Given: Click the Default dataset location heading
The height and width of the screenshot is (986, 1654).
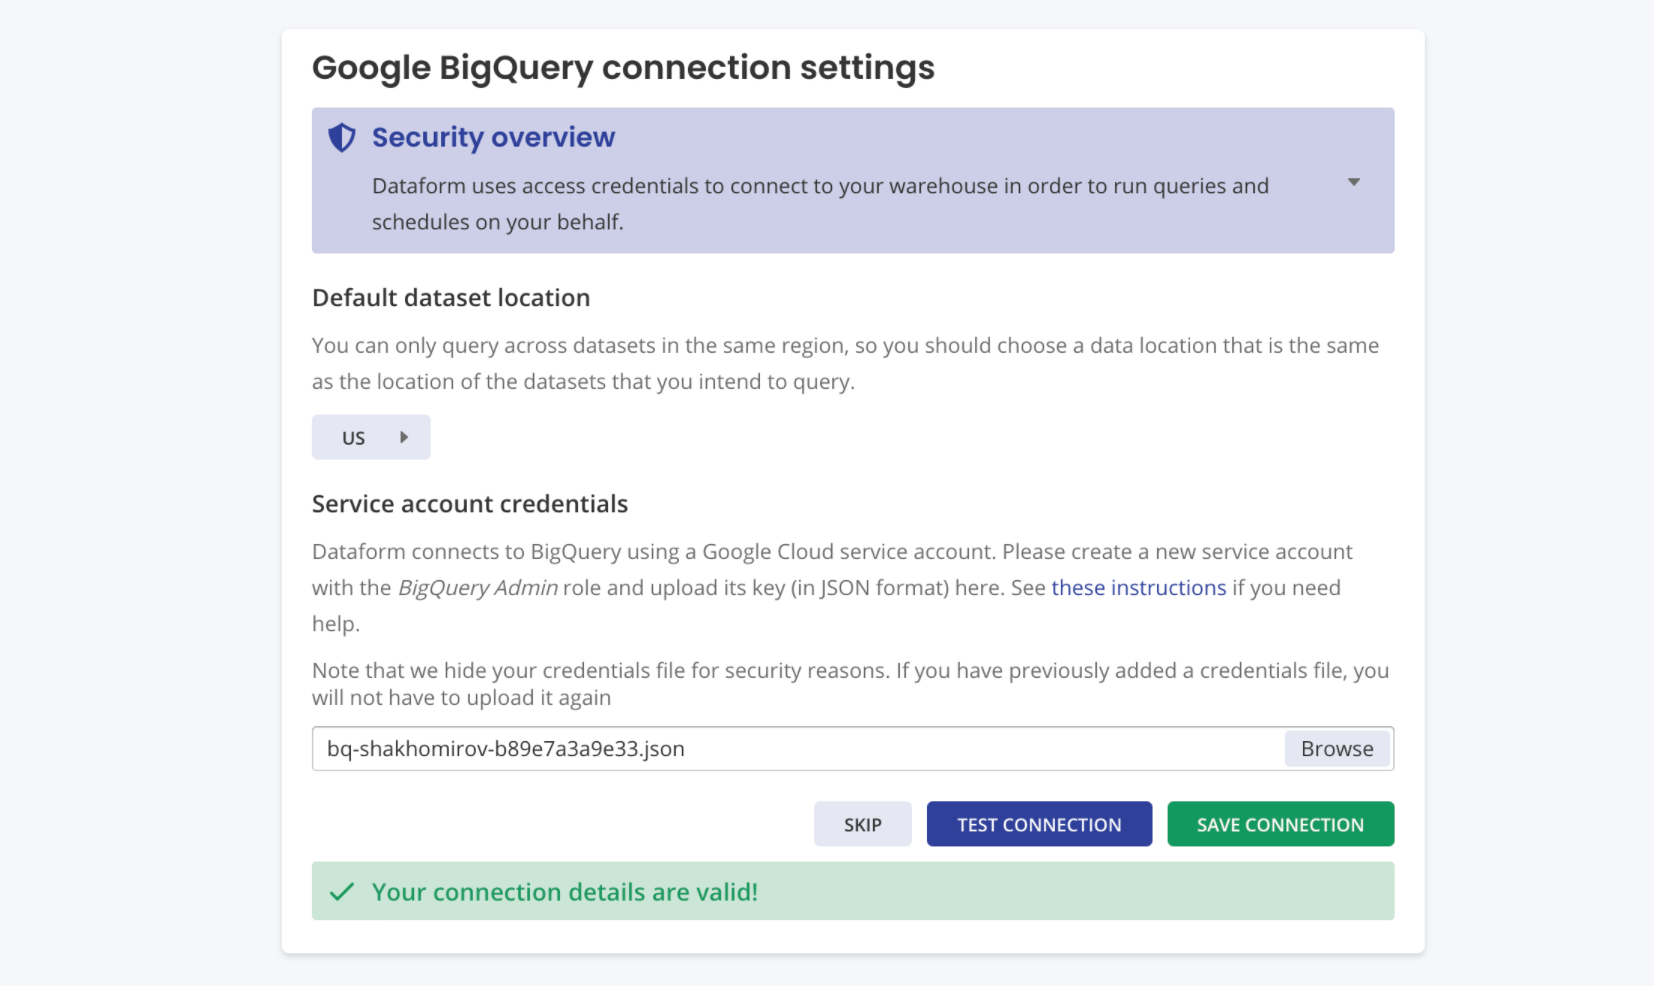Looking at the screenshot, I should tap(451, 298).
